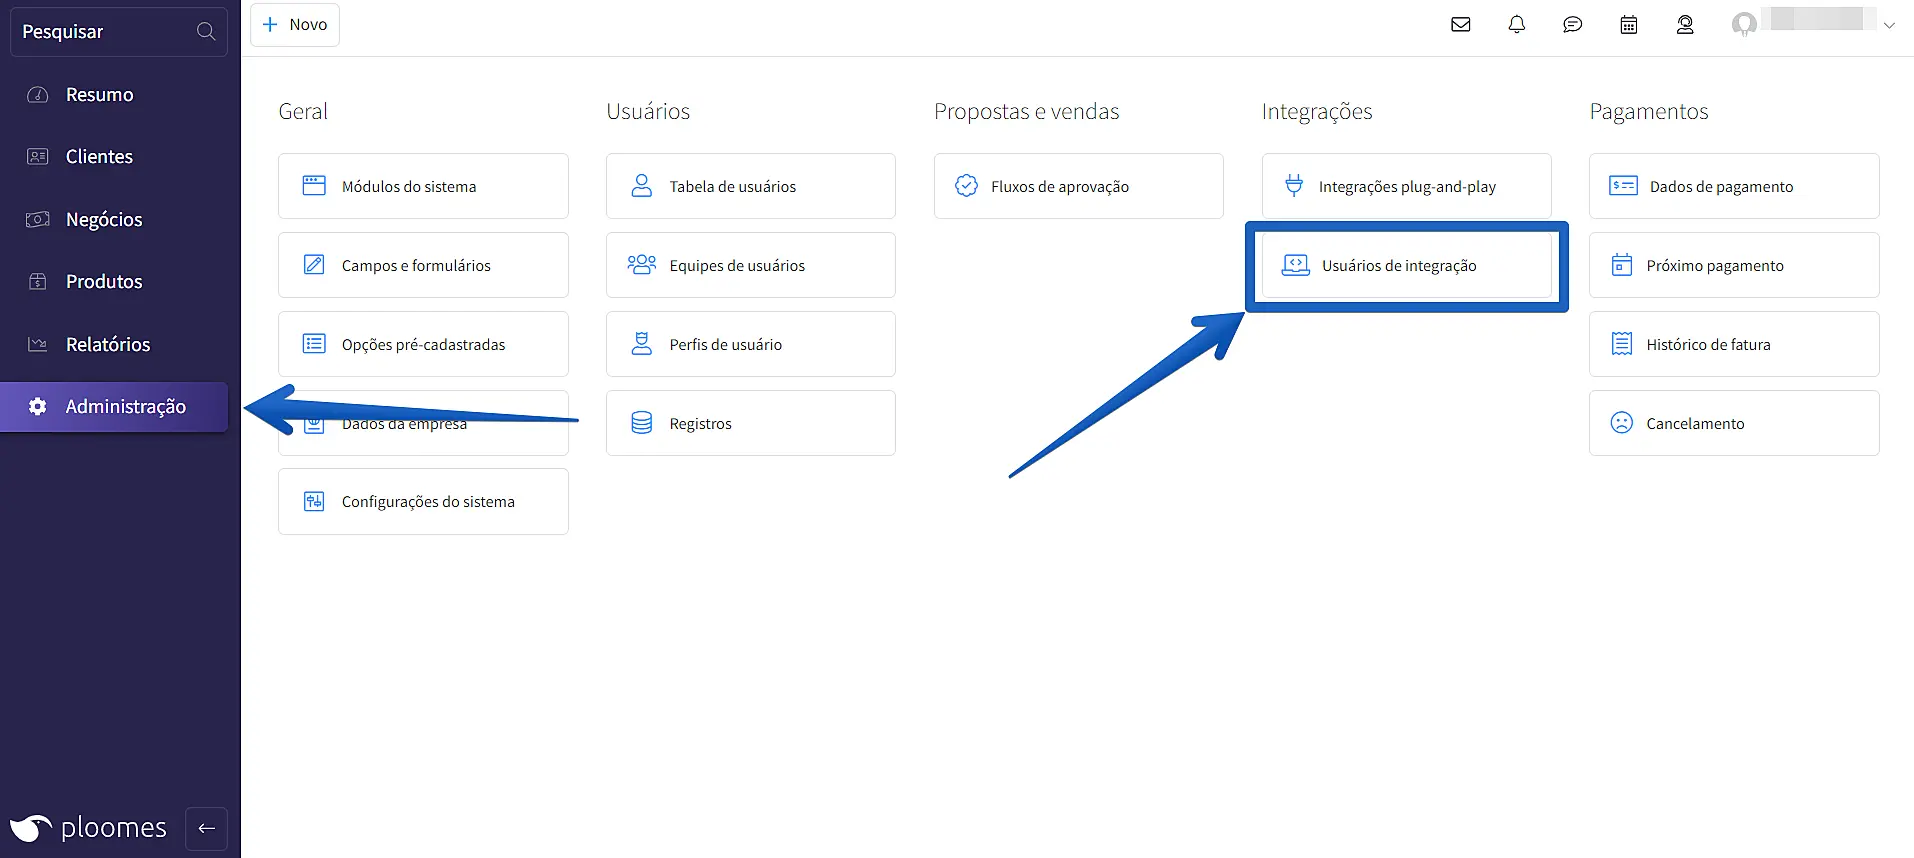Open the mail envelope icon in top bar
Screen dimensions: 1914x858
[1461, 25]
